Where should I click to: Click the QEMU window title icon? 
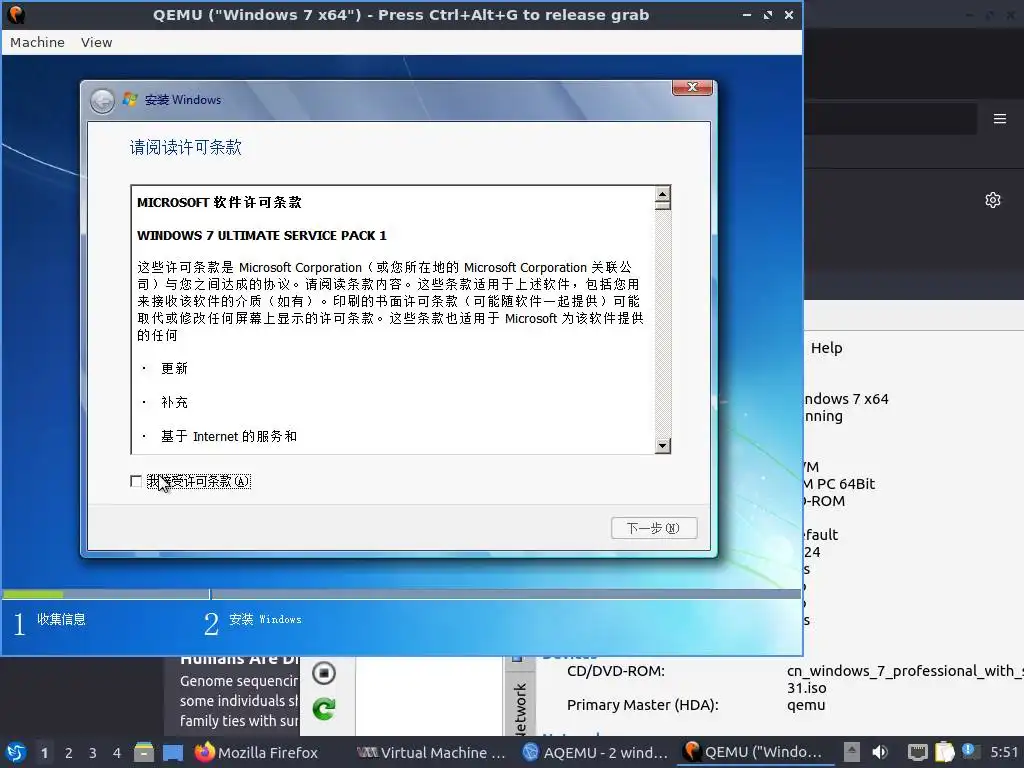[16, 14]
